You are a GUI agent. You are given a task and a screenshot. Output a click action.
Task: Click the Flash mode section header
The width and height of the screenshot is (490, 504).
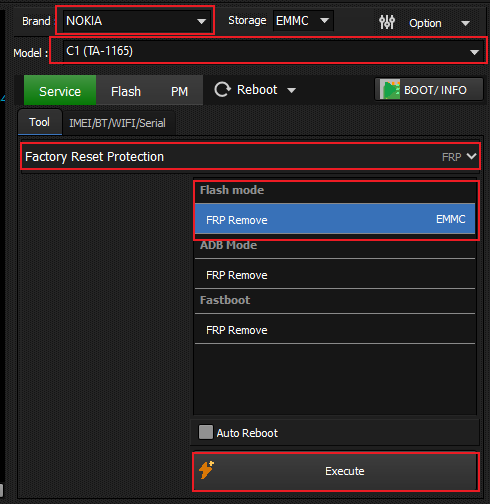click(232, 190)
